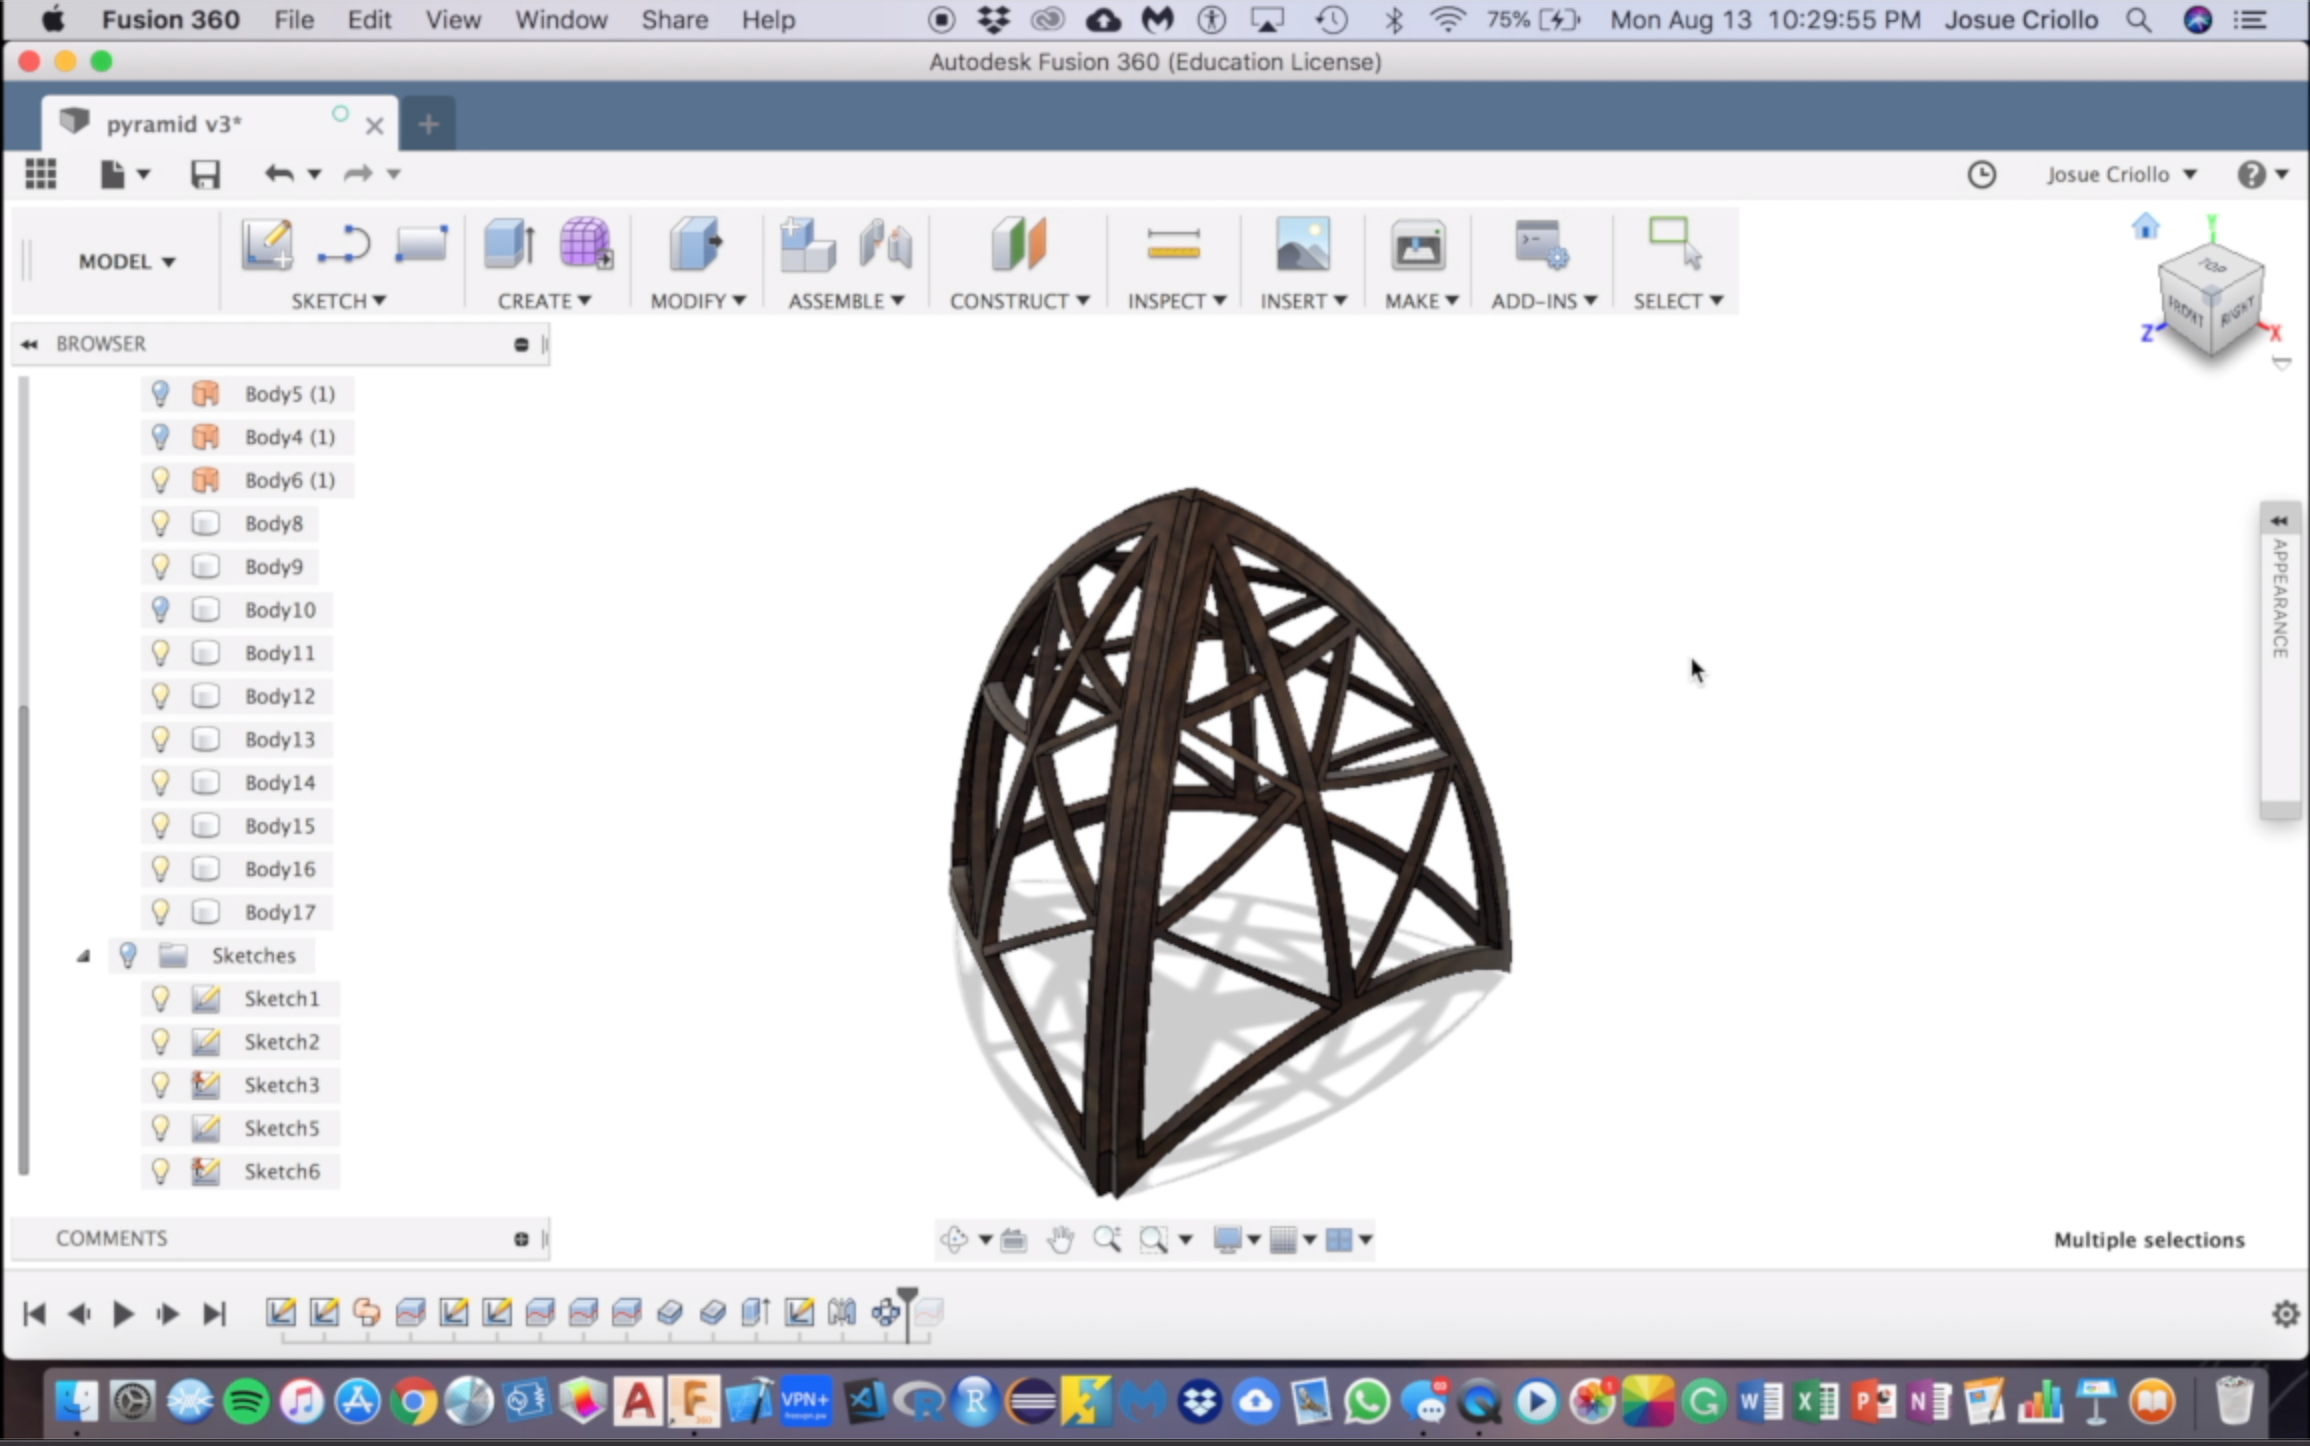Click the Insert decal image icon
2310x1446 pixels.
click(1303, 245)
